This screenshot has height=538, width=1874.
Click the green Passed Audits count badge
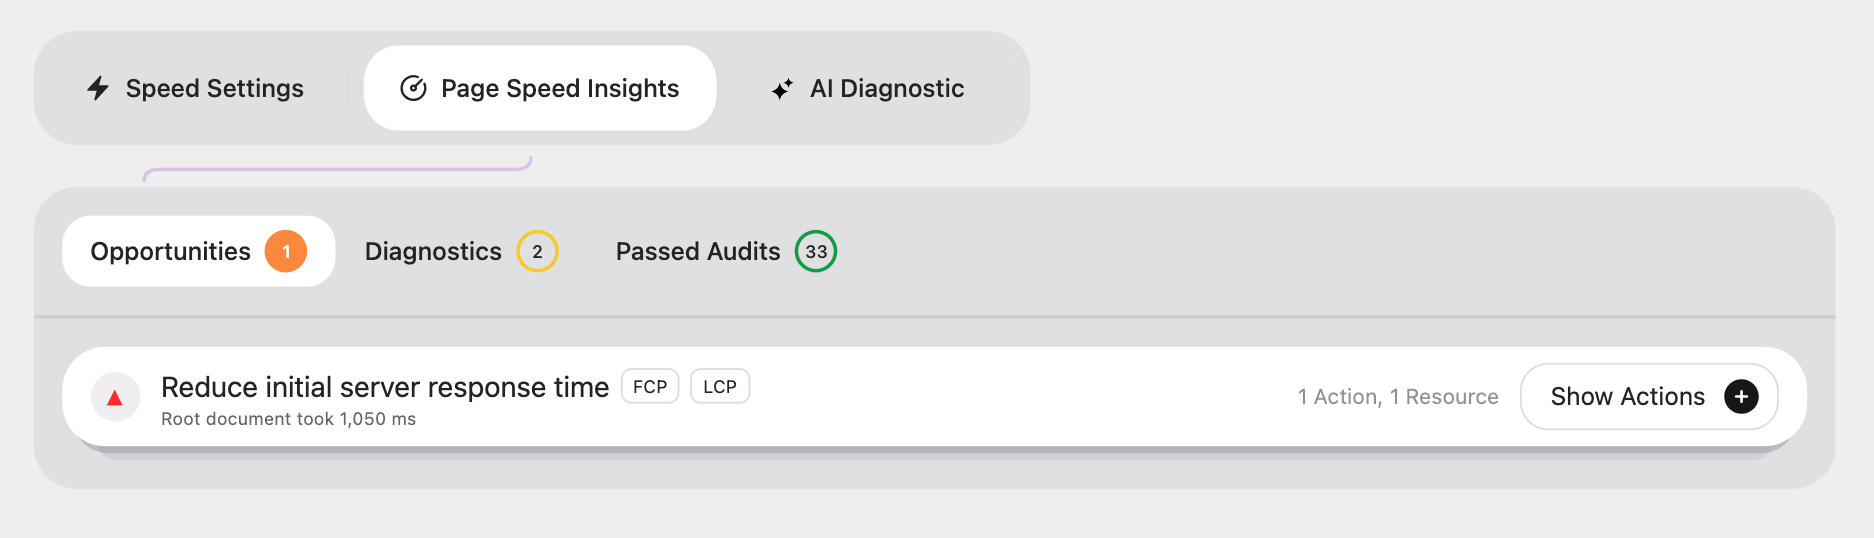tap(816, 252)
